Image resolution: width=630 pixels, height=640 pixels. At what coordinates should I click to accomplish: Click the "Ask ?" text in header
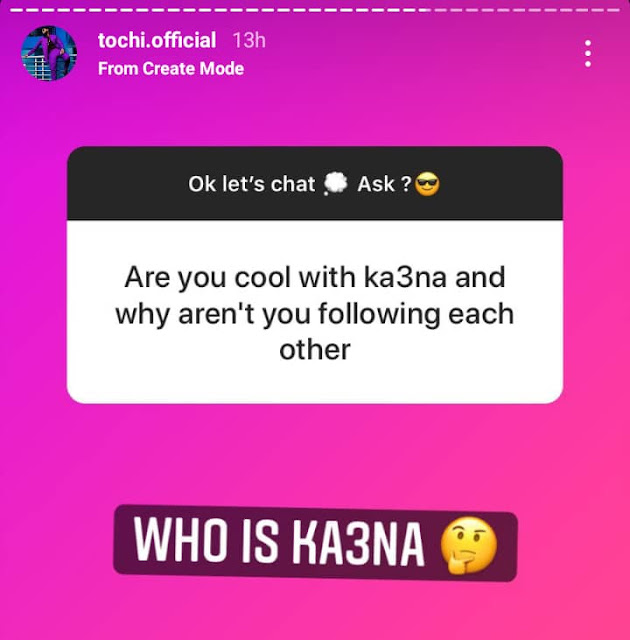(384, 184)
